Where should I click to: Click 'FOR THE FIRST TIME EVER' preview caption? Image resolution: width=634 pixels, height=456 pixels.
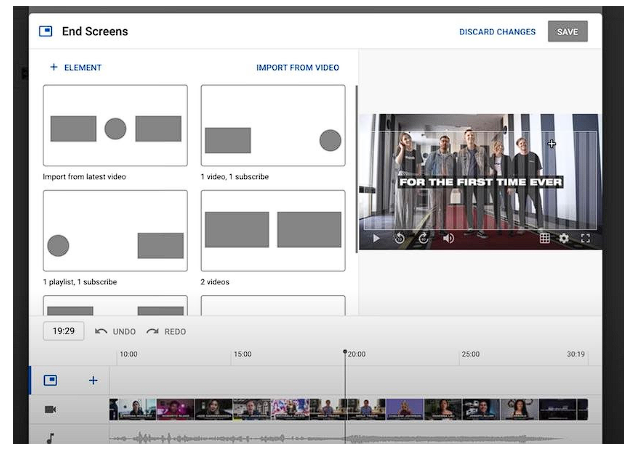(x=480, y=182)
